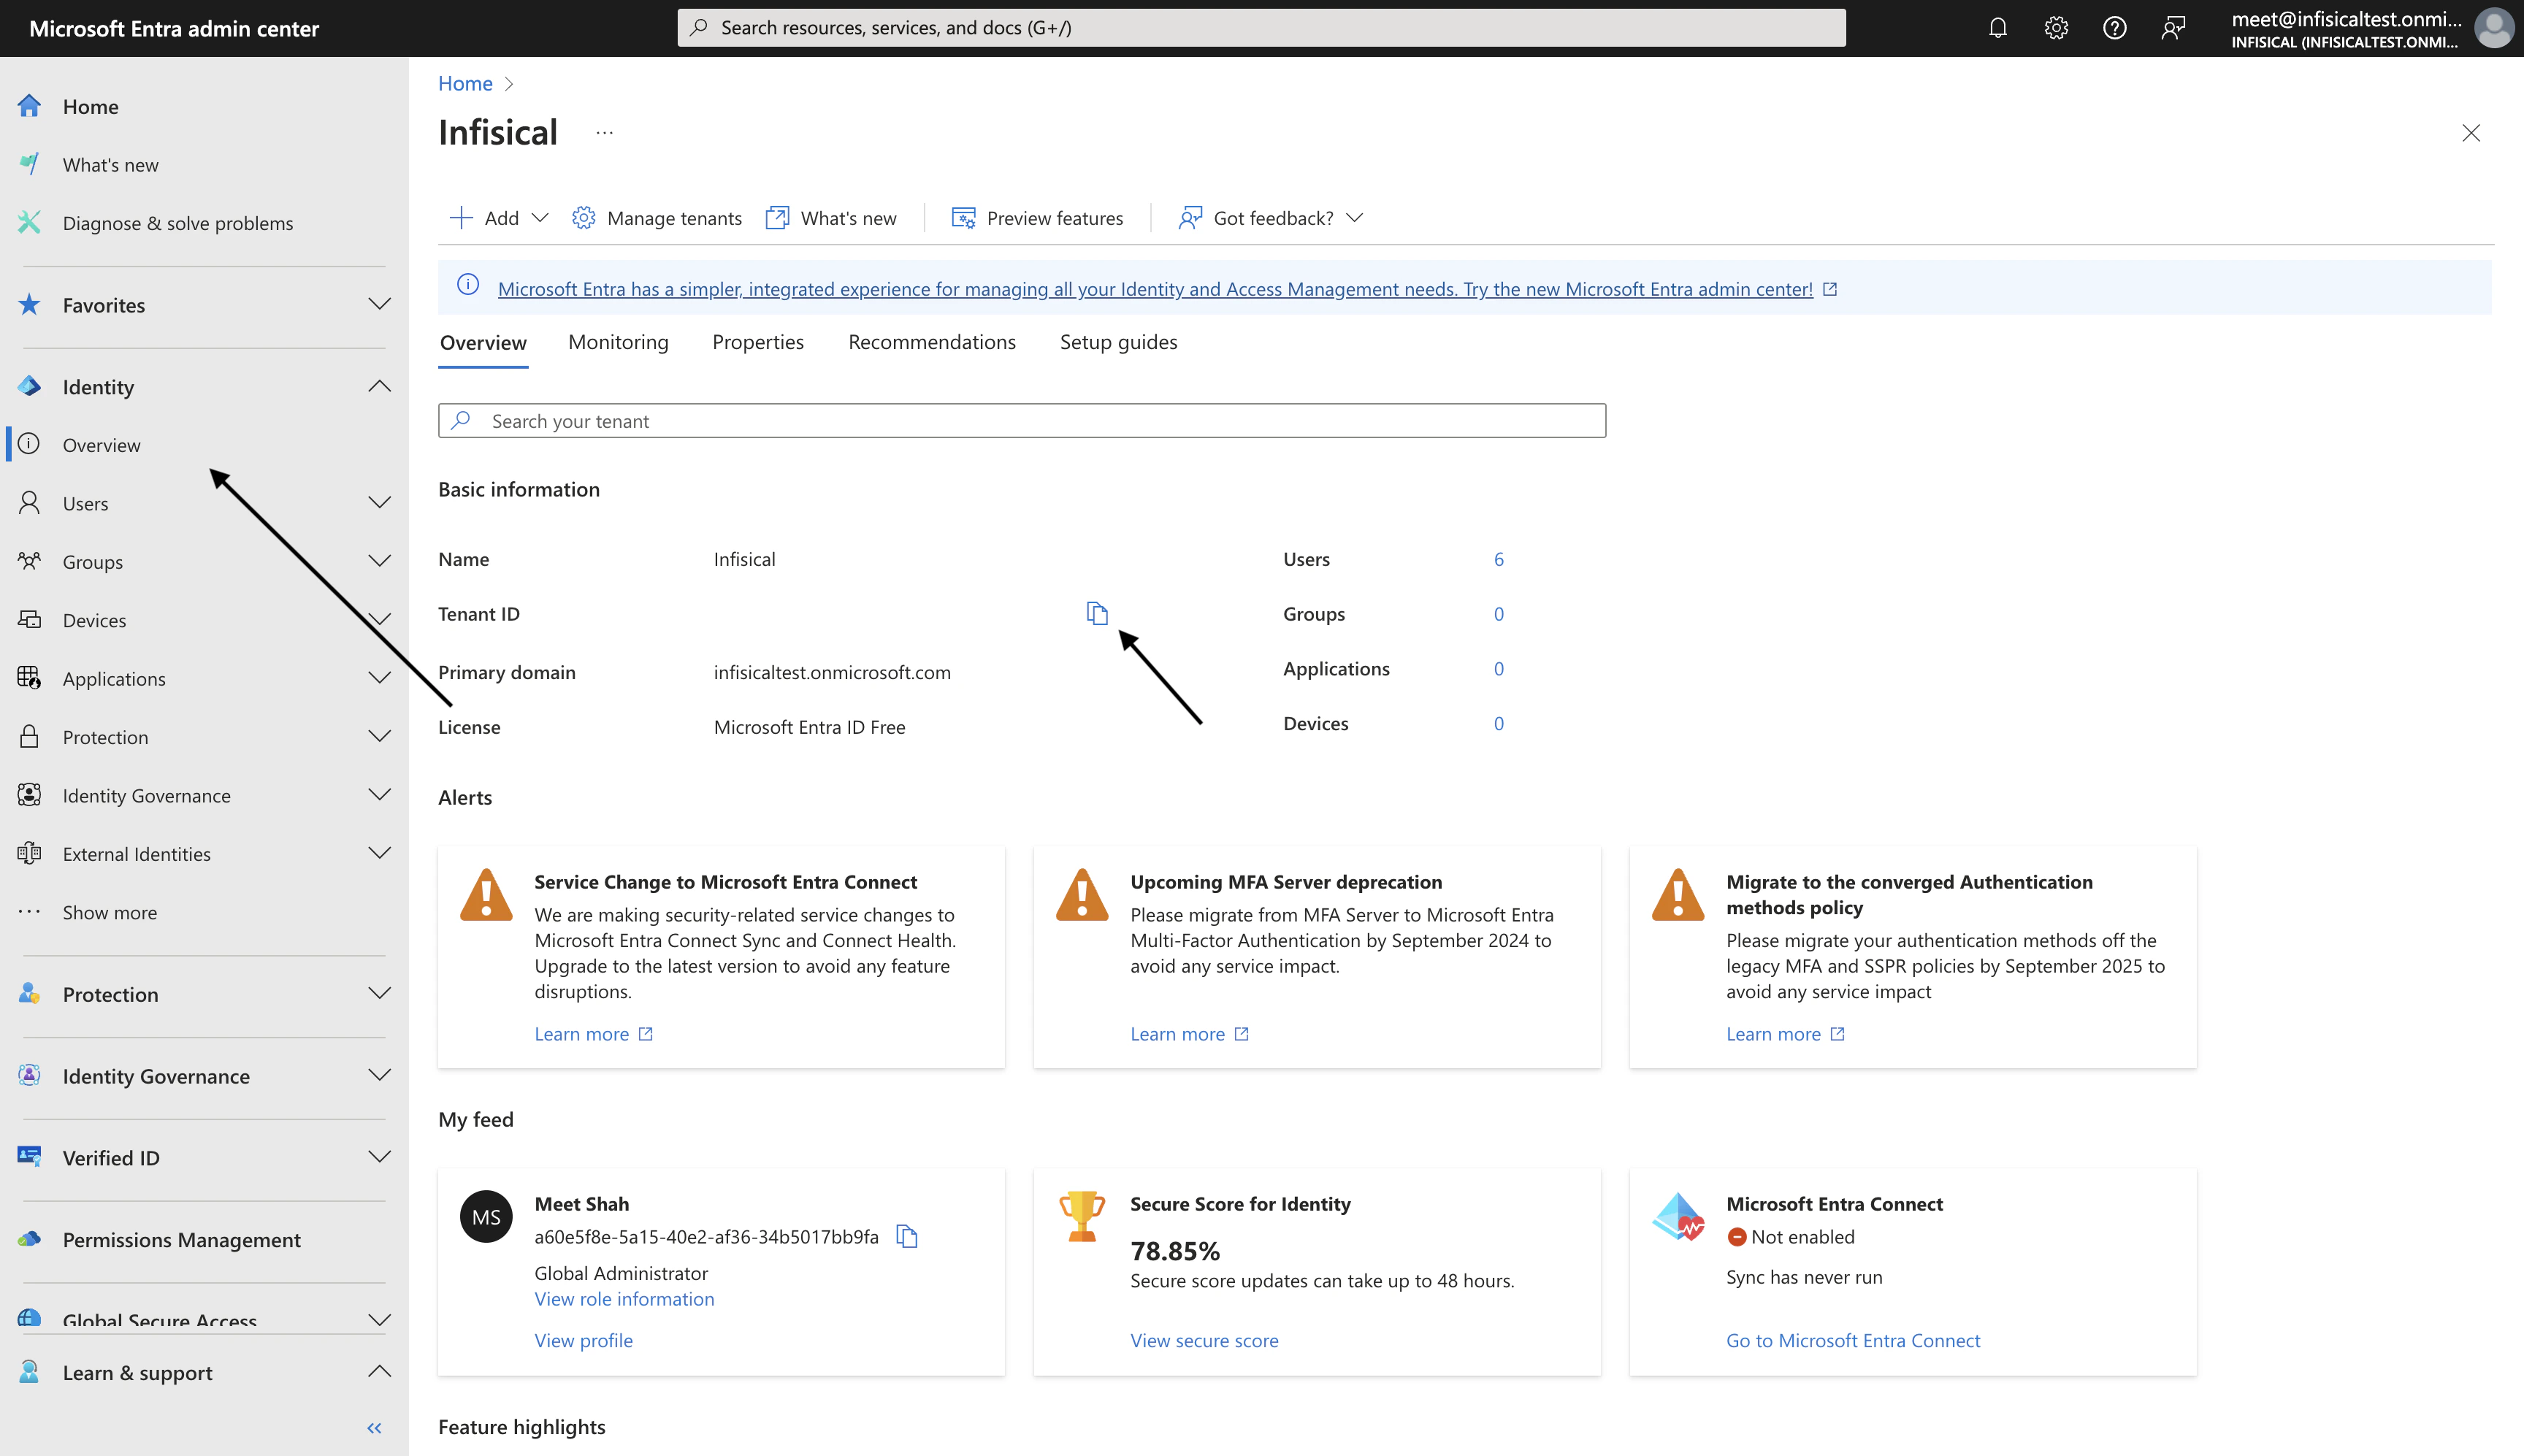Open What's new in the sidebar
This screenshot has width=2524, height=1456.
pyautogui.click(x=110, y=165)
